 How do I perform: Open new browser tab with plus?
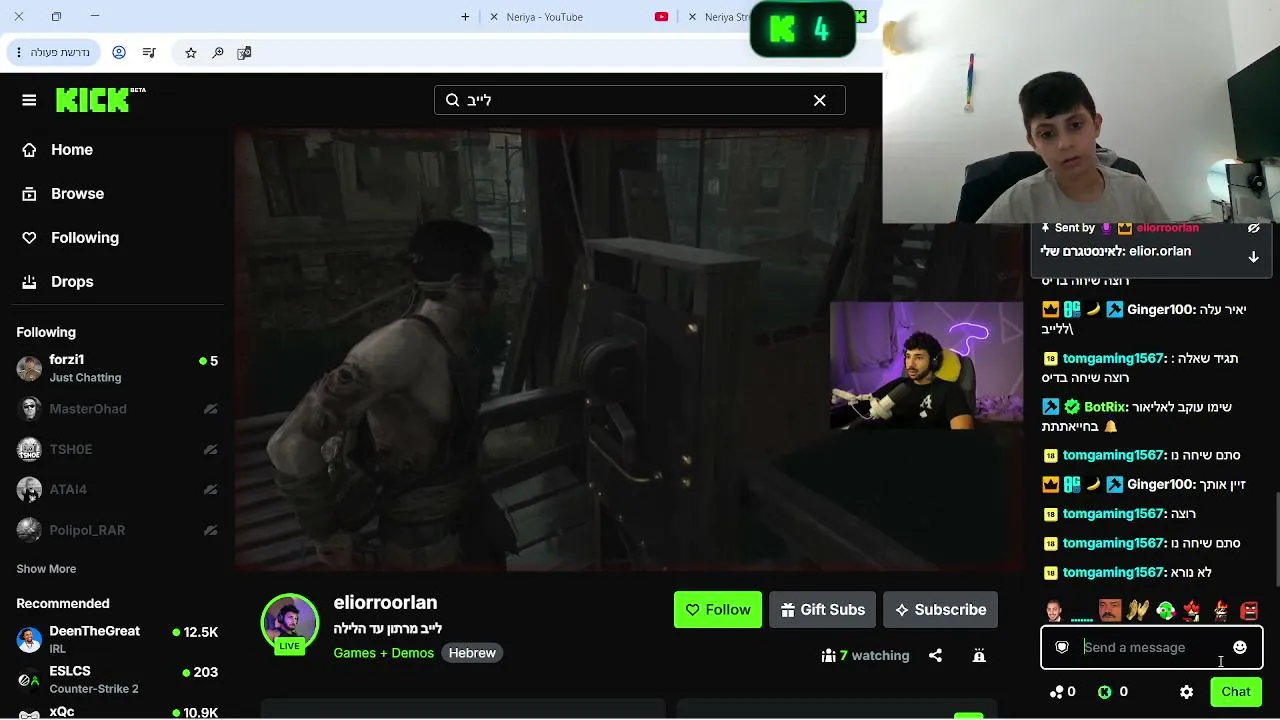[x=465, y=17]
